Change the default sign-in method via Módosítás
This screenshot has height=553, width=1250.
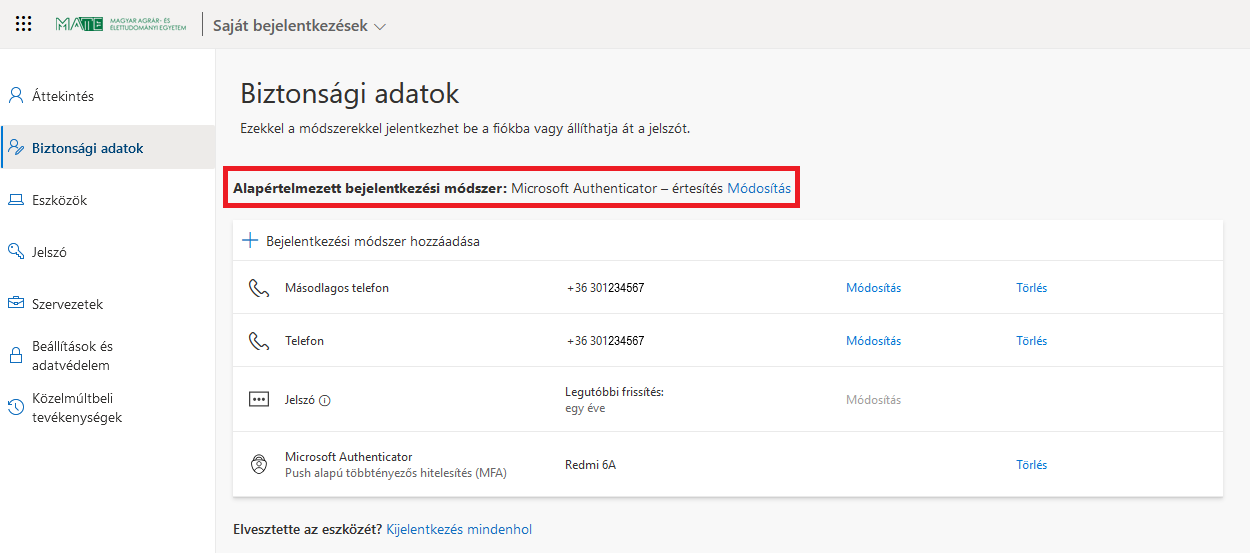pyautogui.click(x=758, y=188)
